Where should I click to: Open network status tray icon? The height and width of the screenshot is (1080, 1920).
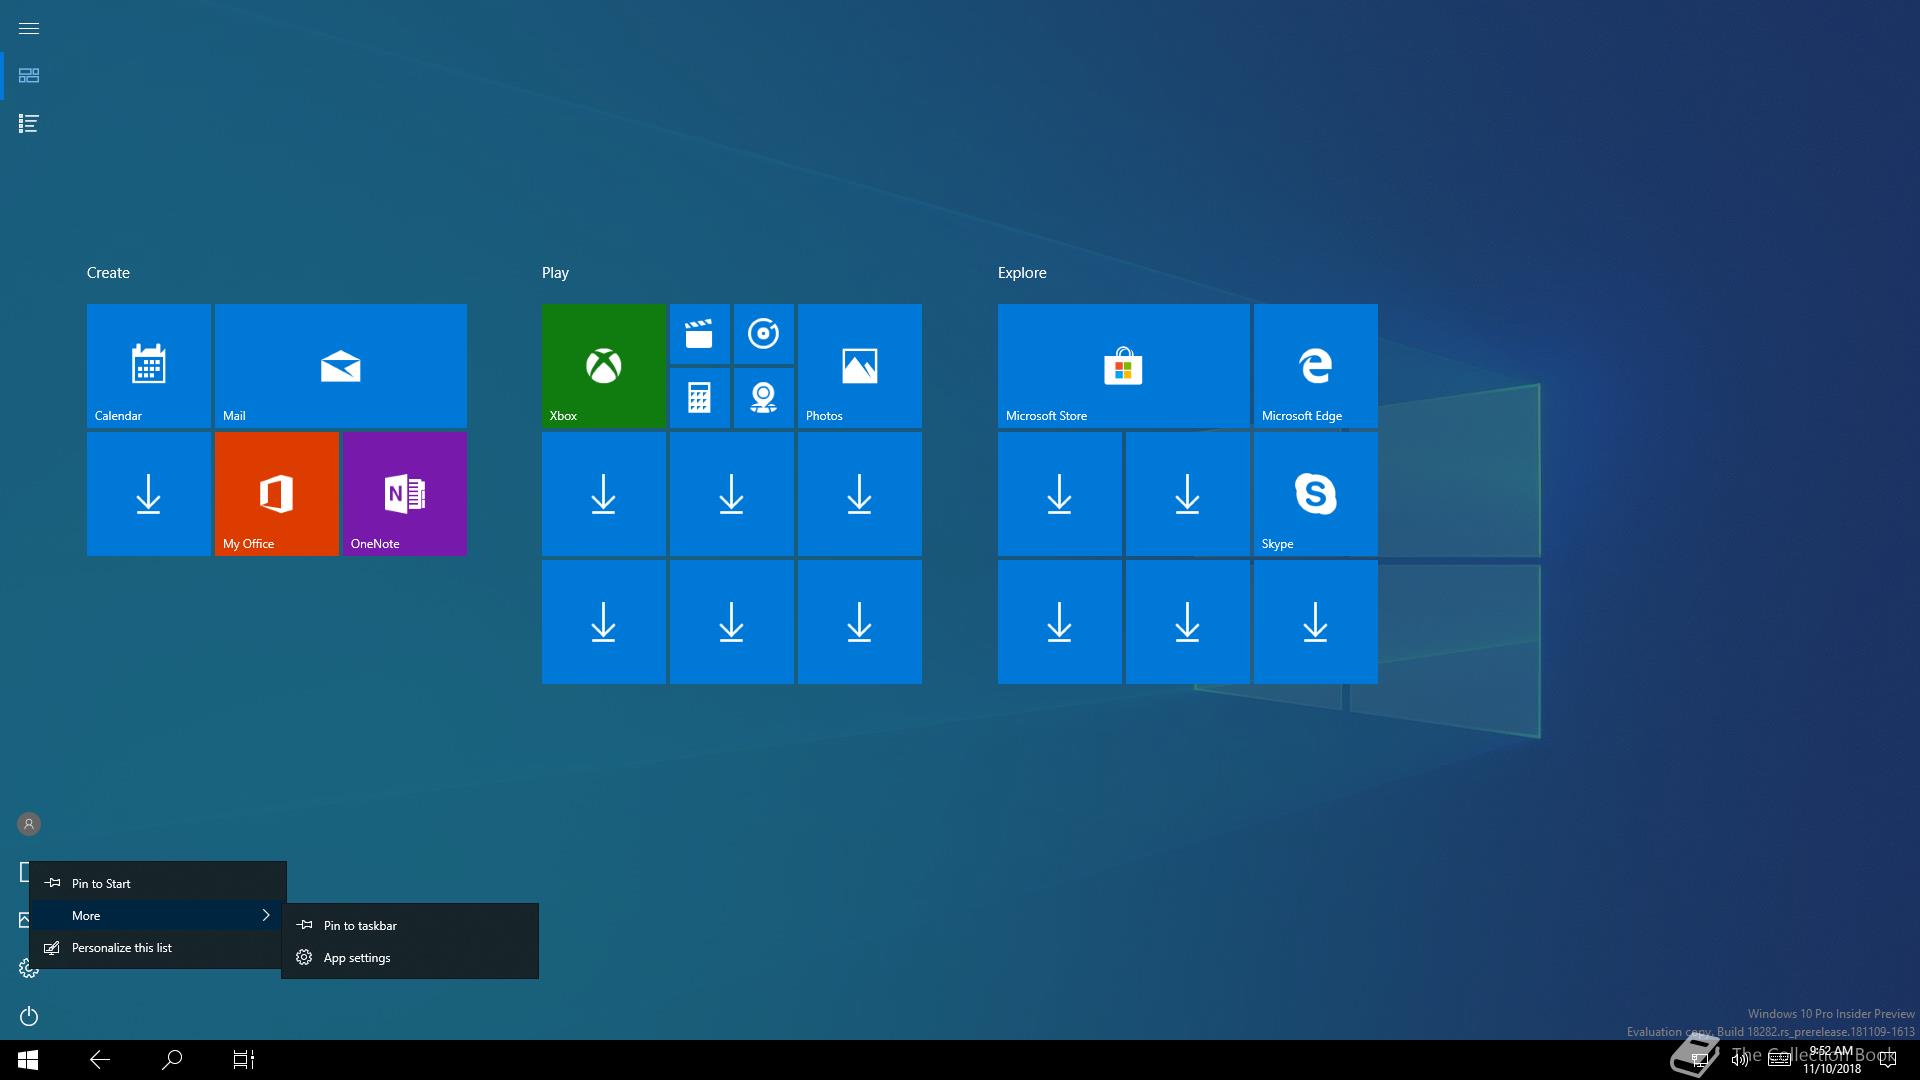pyautogui.click(x=1699, y=1060)
